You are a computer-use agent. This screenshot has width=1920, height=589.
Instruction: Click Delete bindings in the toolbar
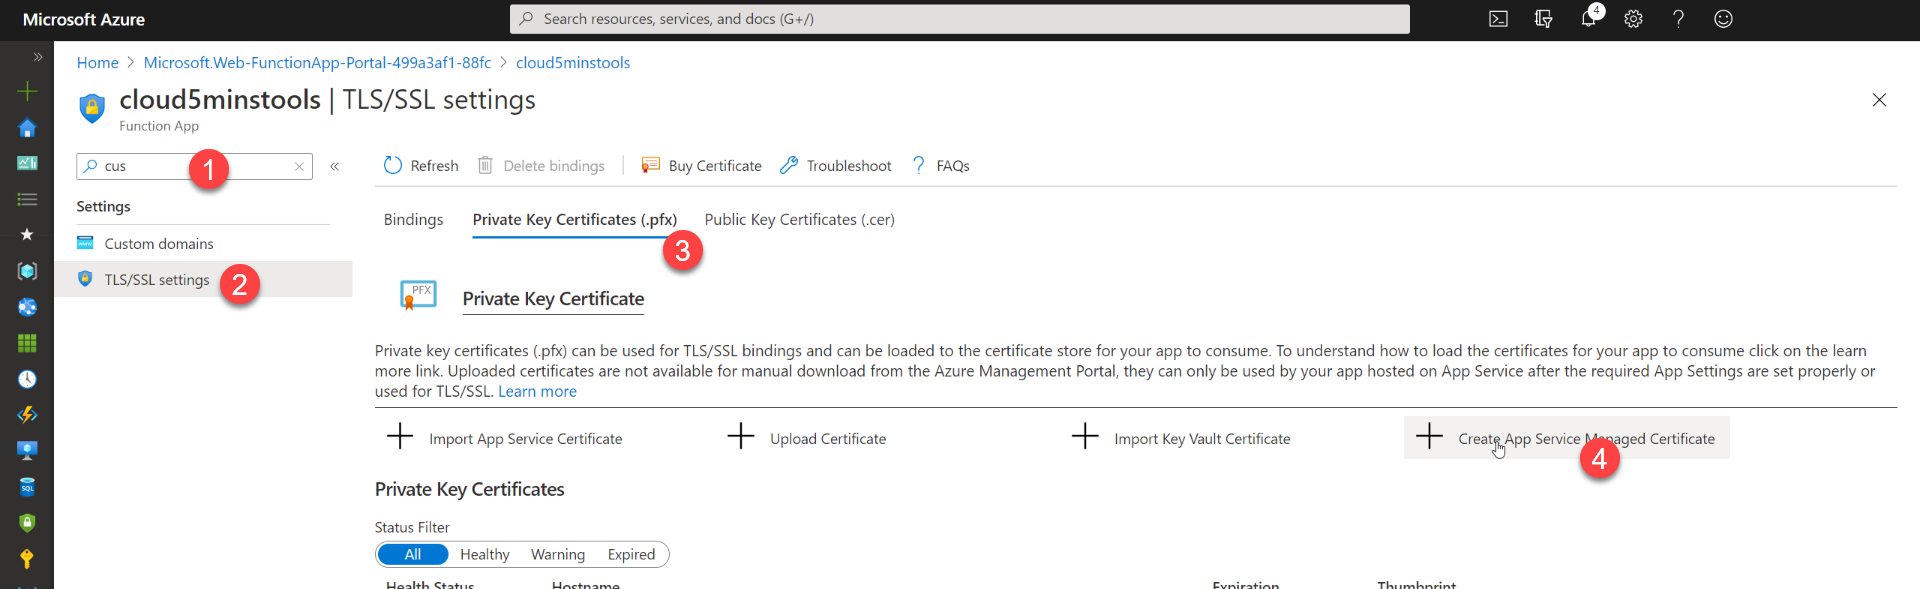pyautogui.click(x=541, y=165)
